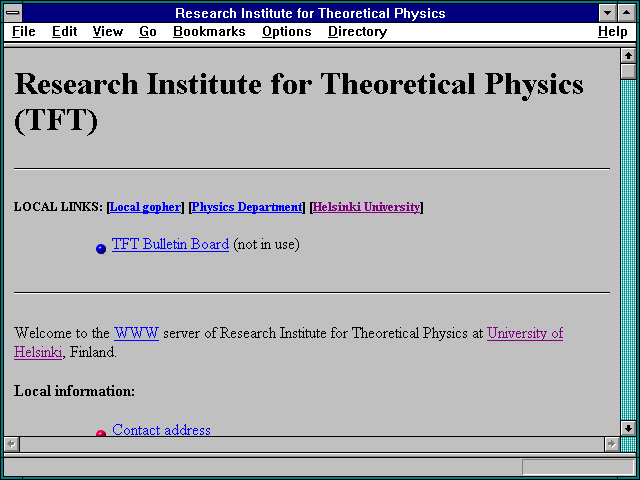Open the Directory menu

click(358, 31)
